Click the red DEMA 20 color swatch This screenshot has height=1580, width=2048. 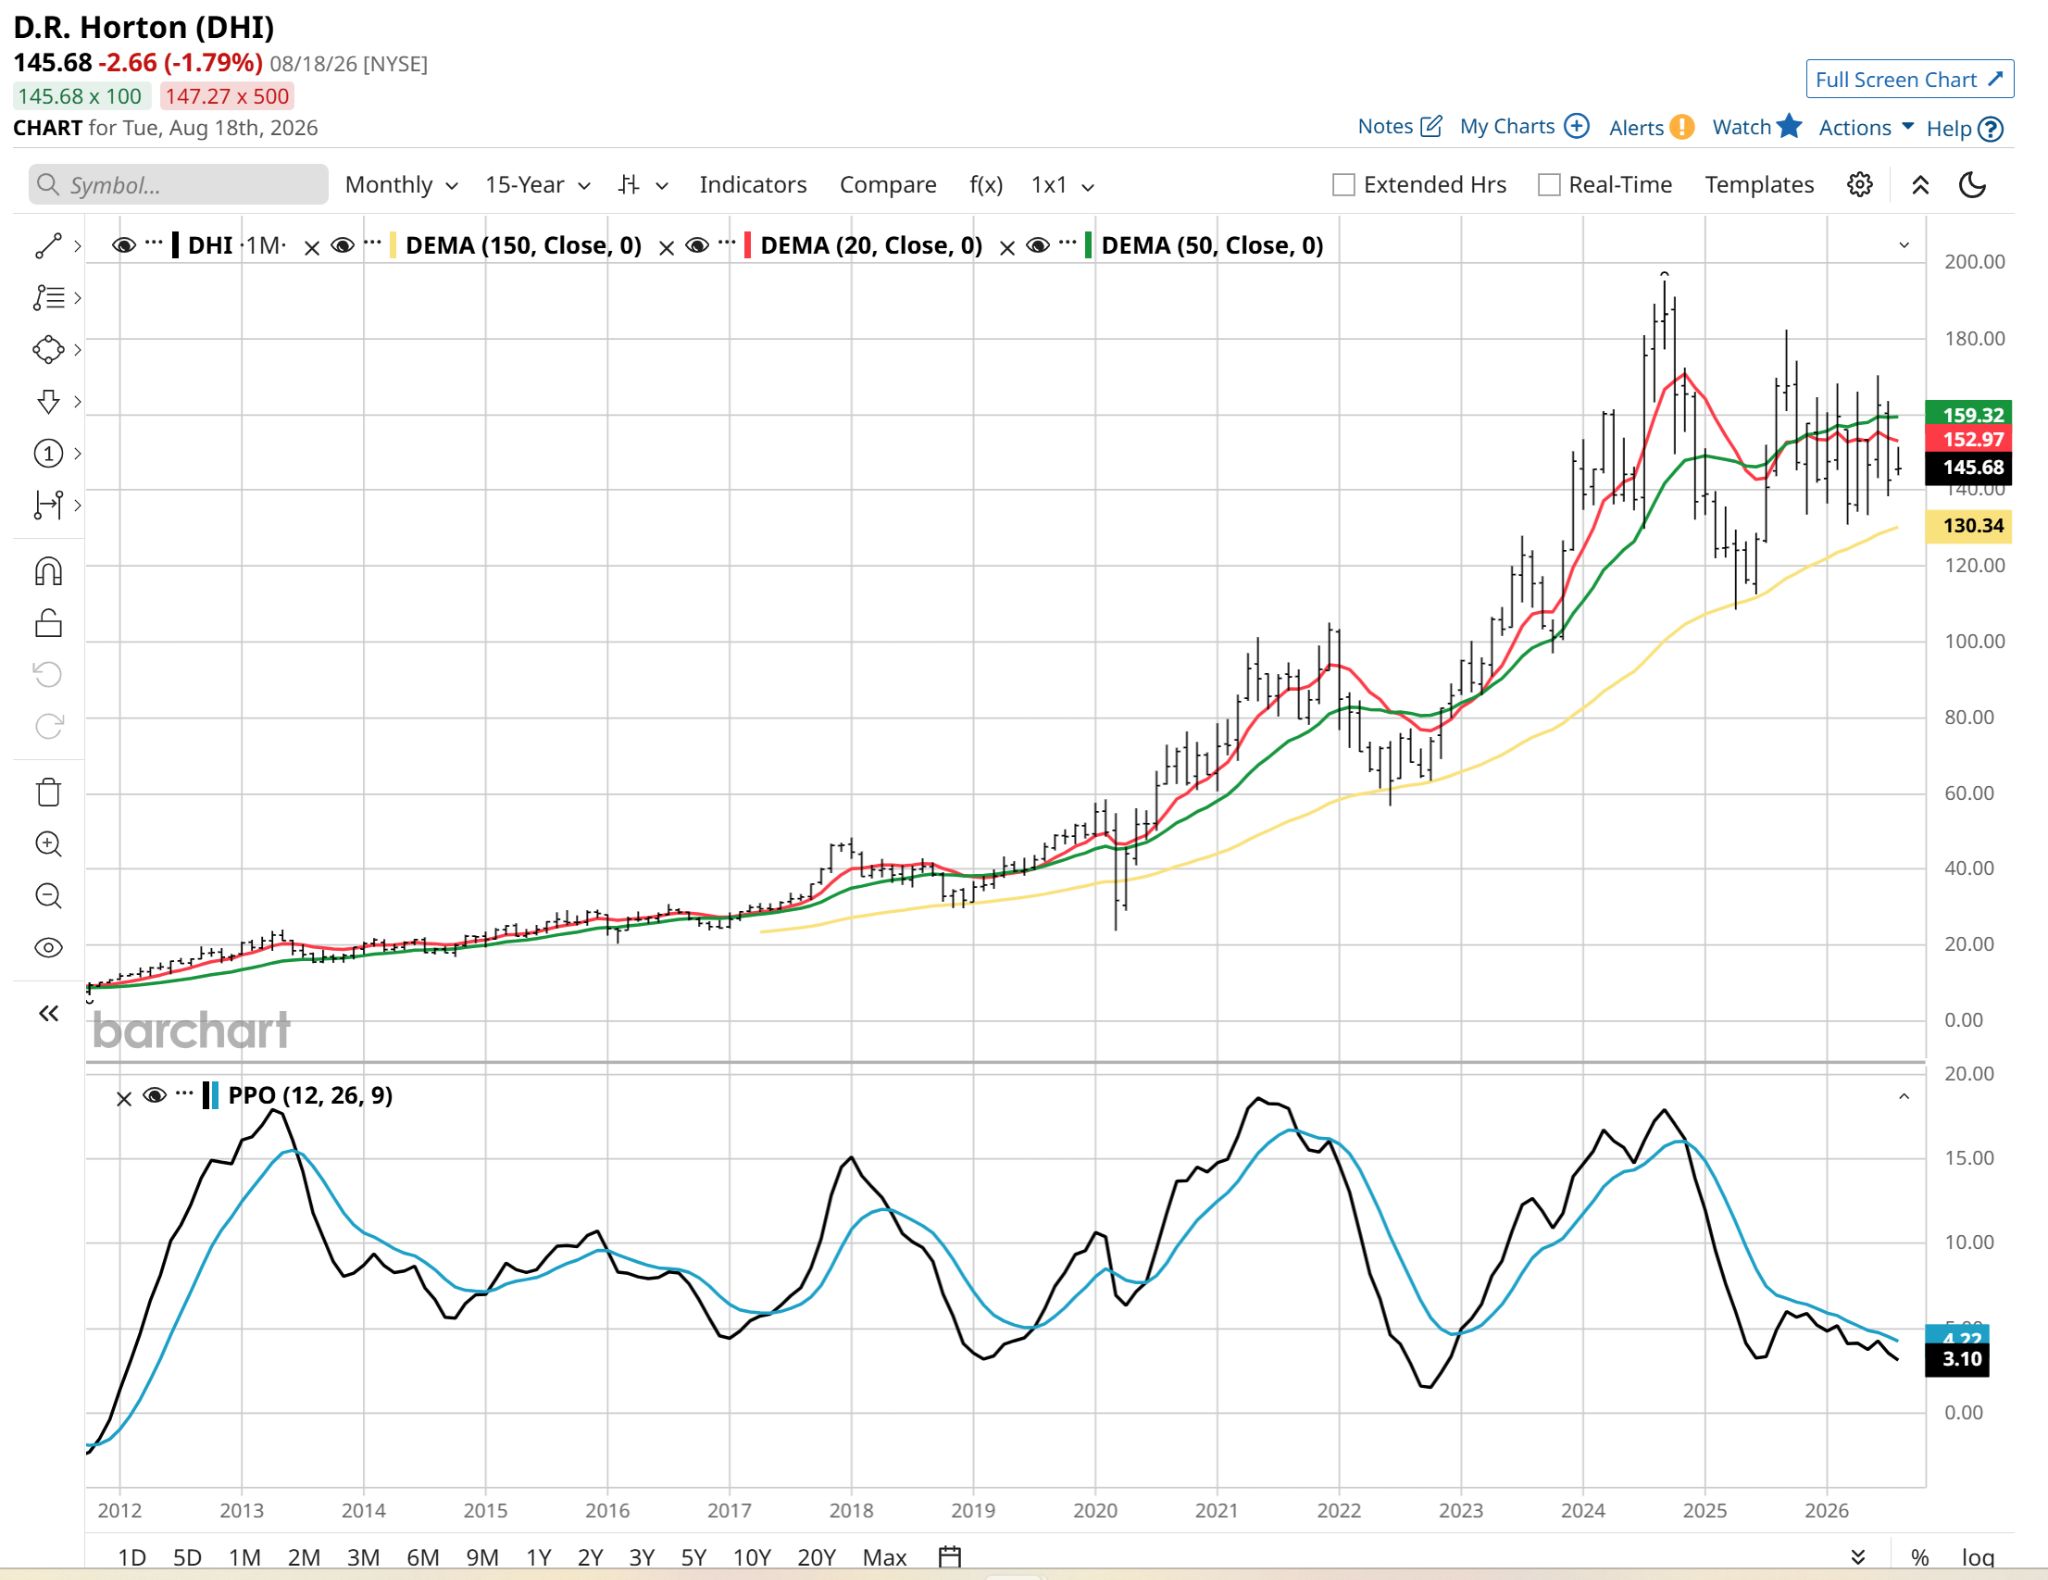tap(748, 245)
